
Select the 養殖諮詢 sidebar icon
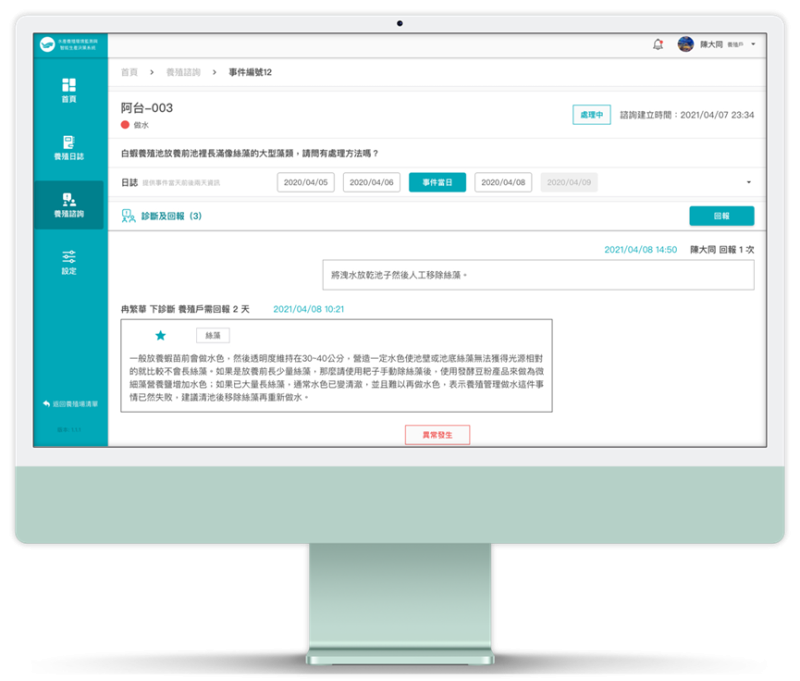coord(68,203)
